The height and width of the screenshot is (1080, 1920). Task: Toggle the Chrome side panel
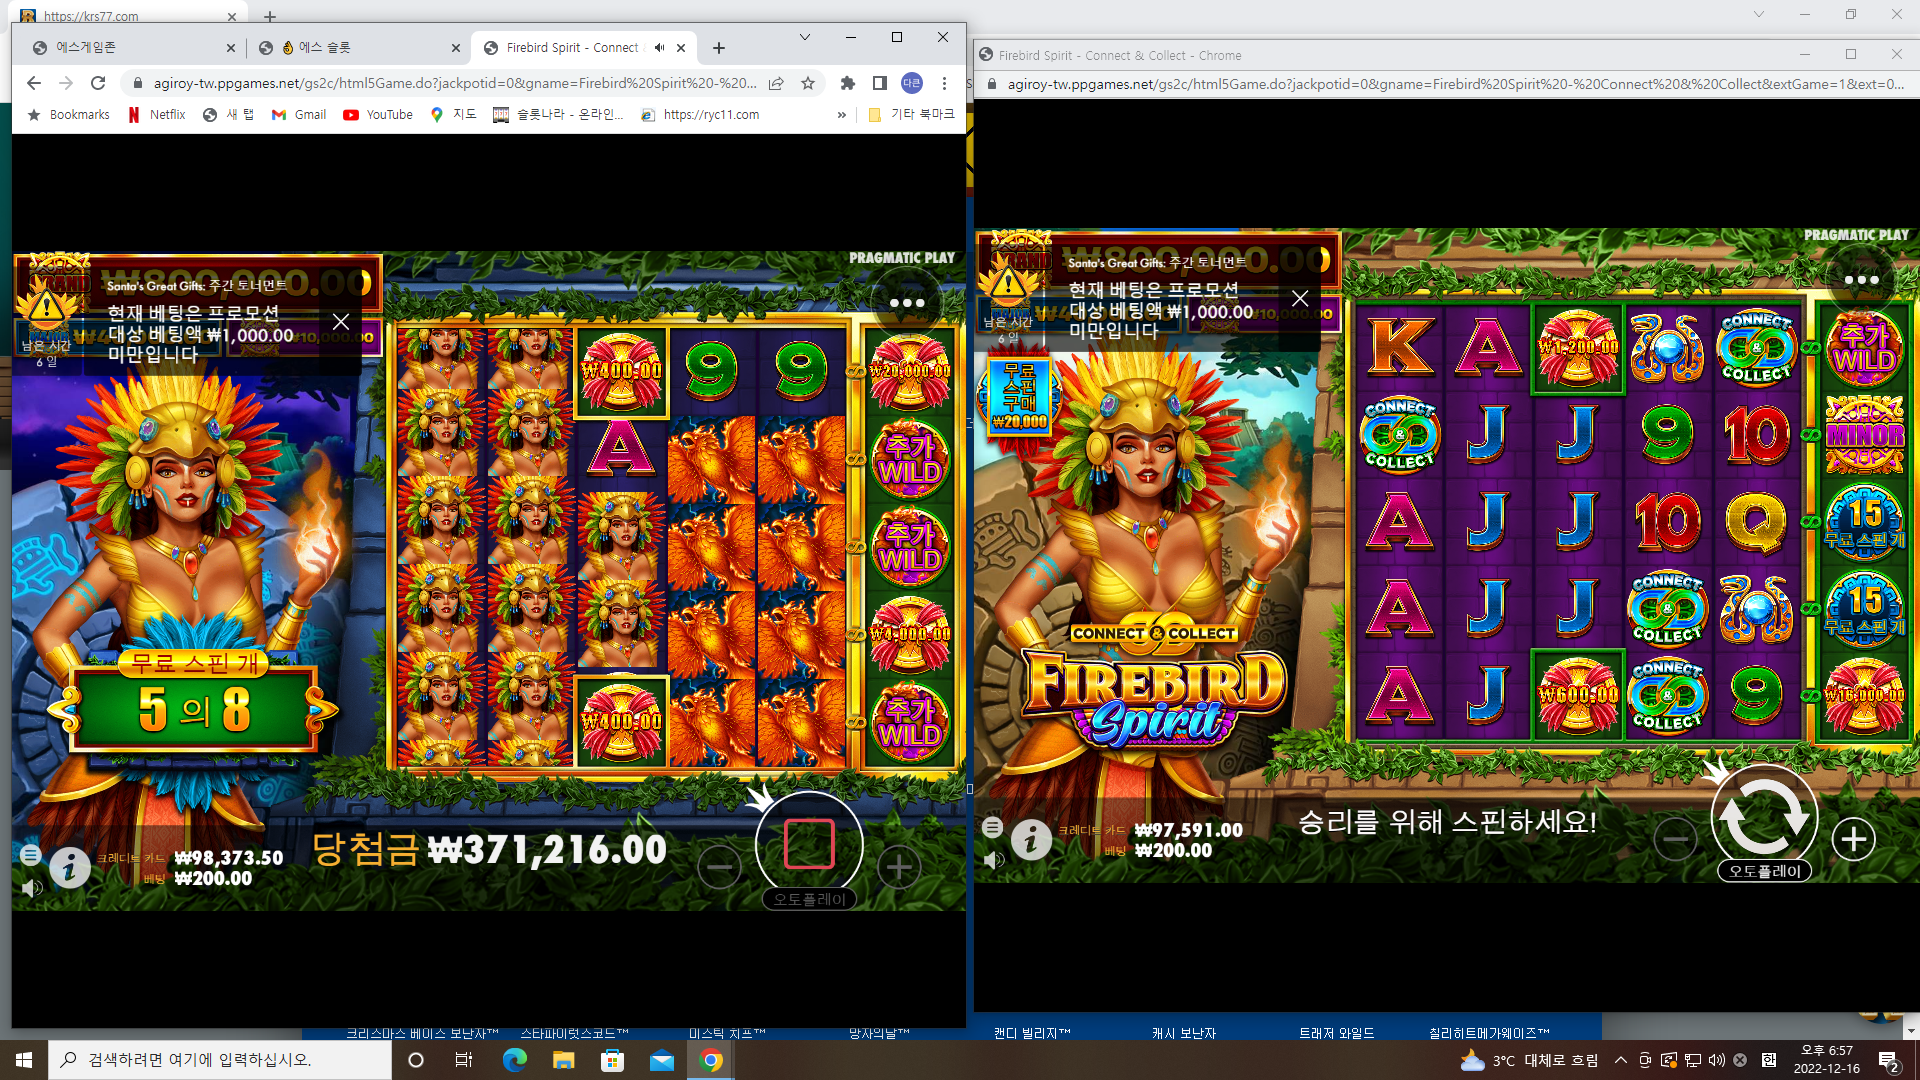click(880, 83)
